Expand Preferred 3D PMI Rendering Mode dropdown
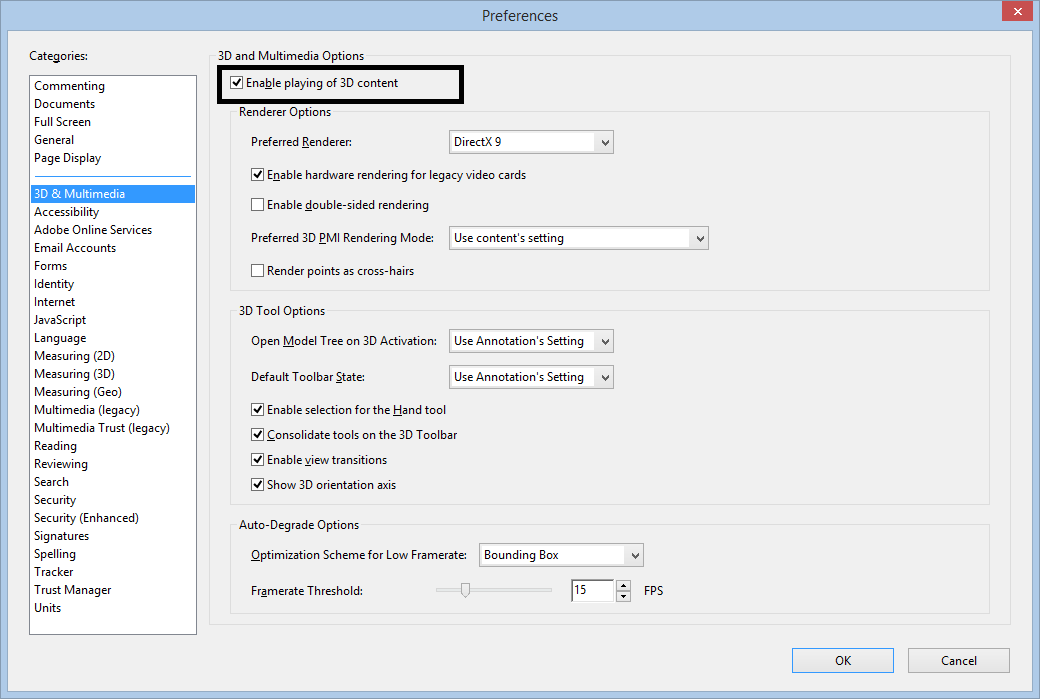 579,238
